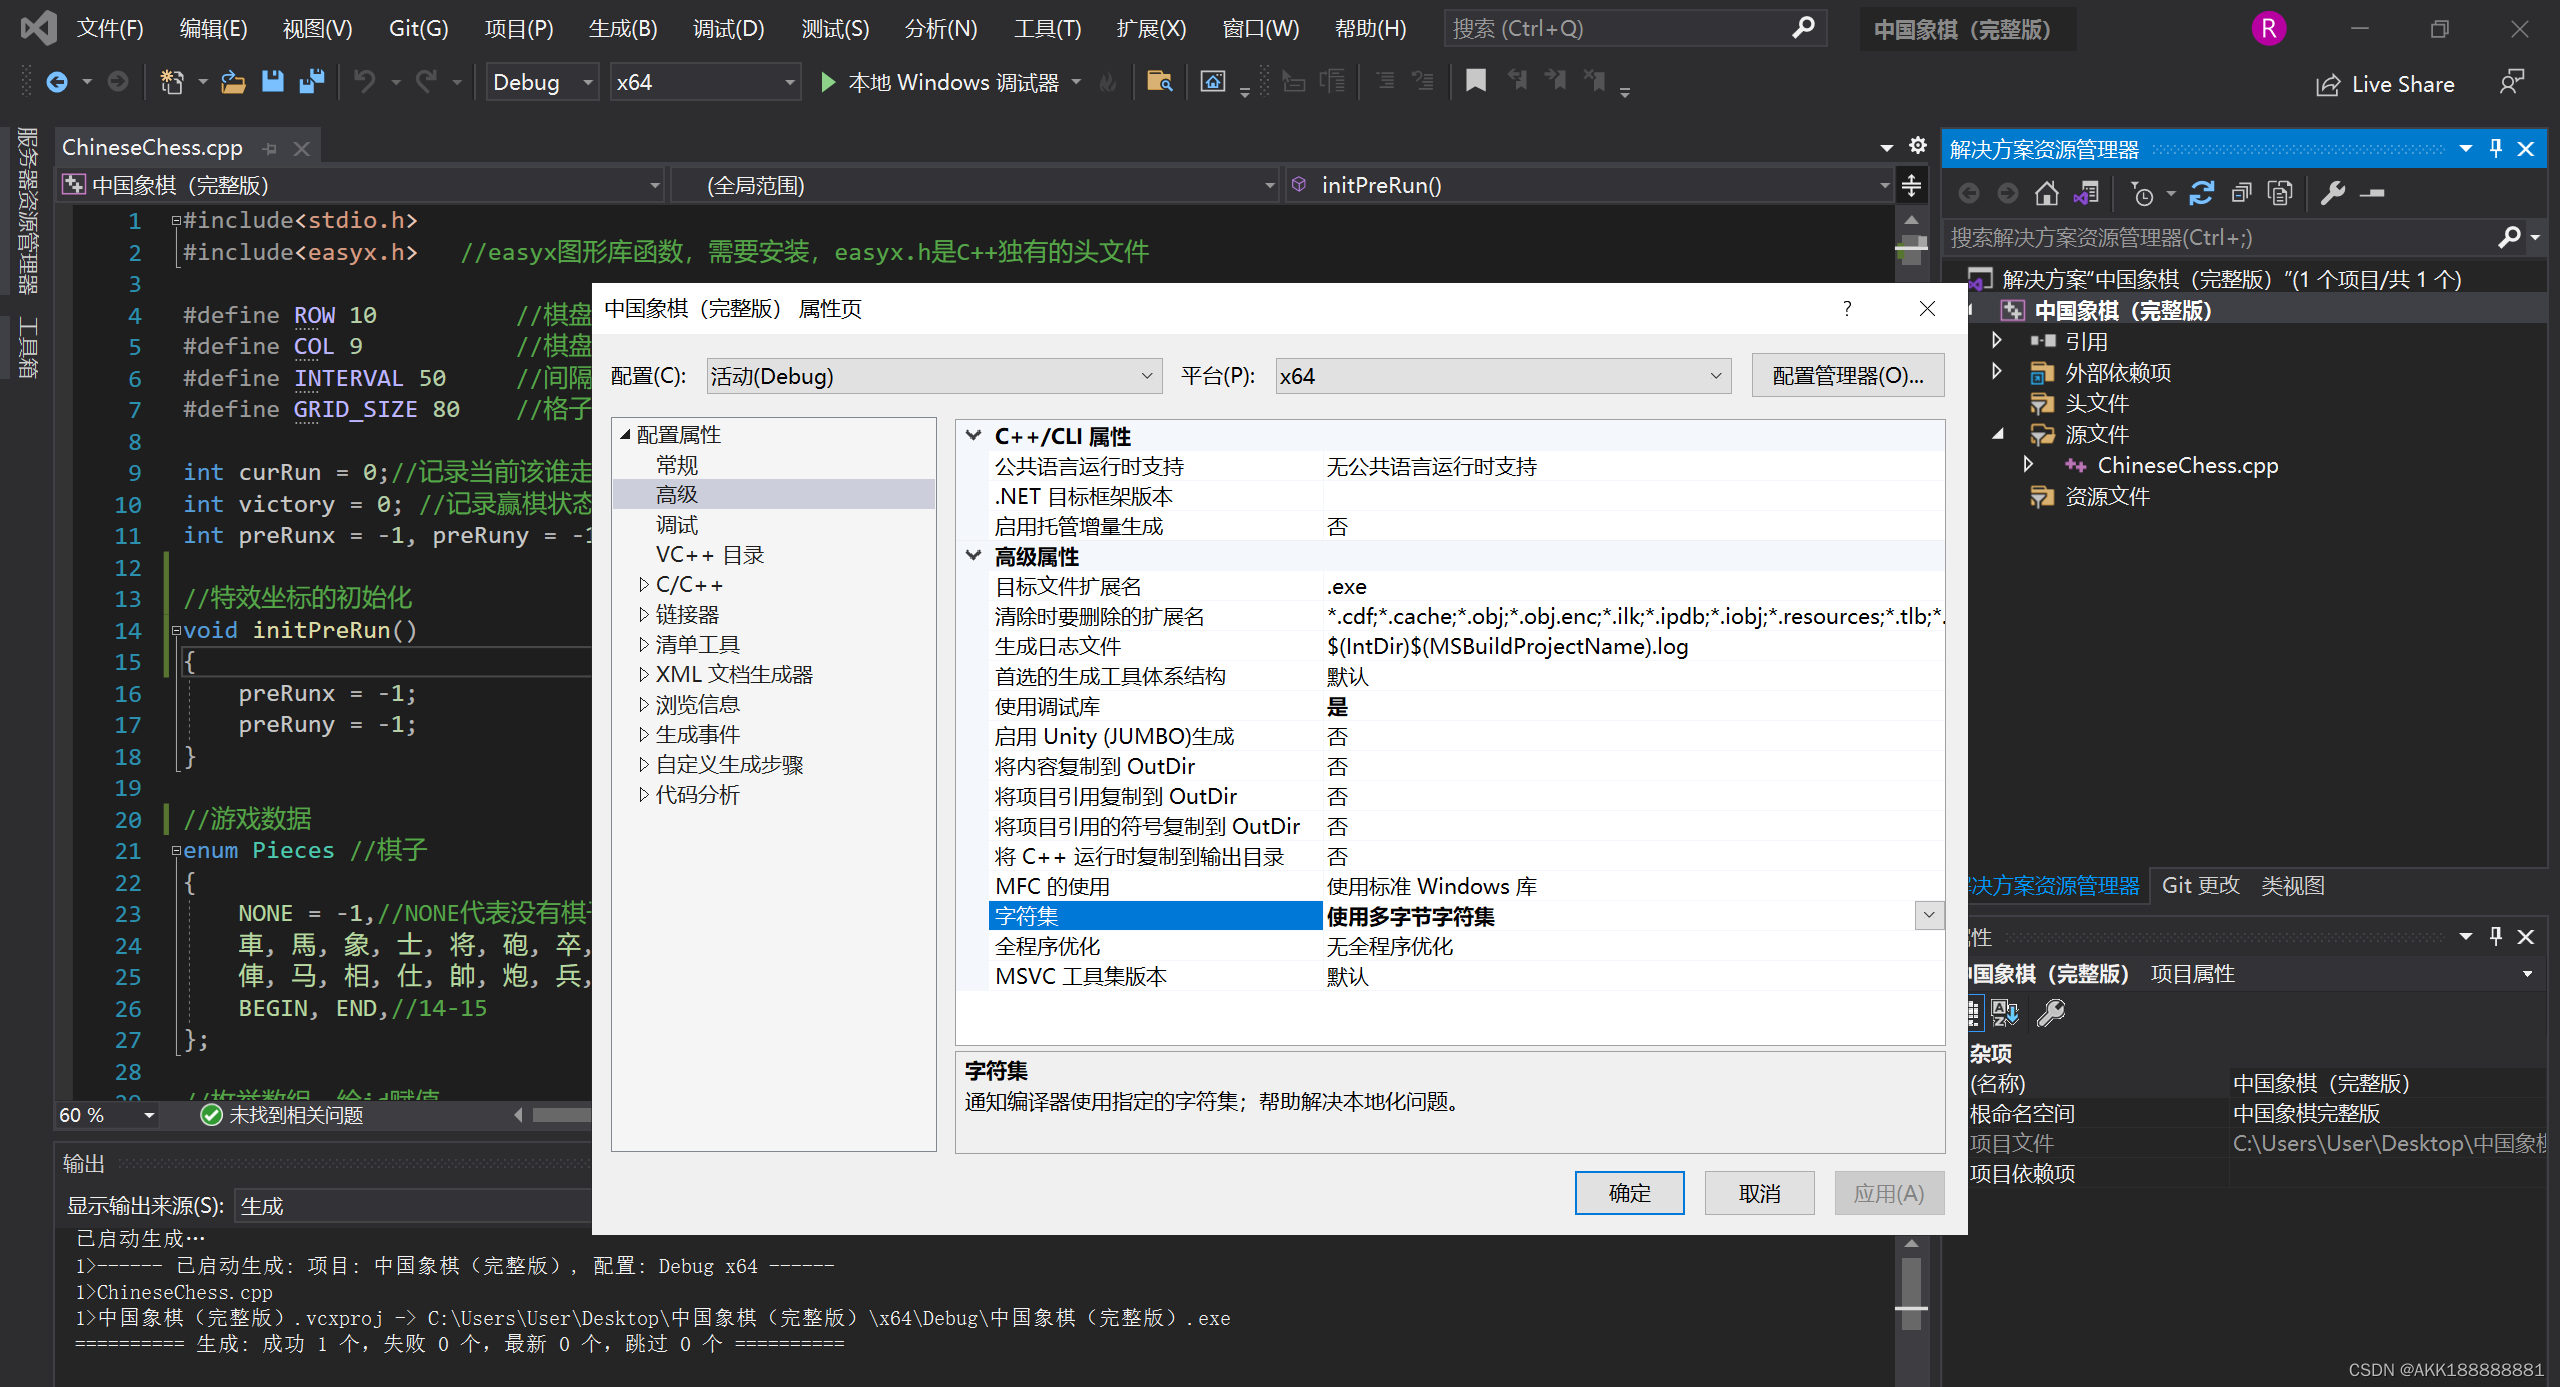
Task: Click the 应用(A) button
Action: [1889, 1193]
